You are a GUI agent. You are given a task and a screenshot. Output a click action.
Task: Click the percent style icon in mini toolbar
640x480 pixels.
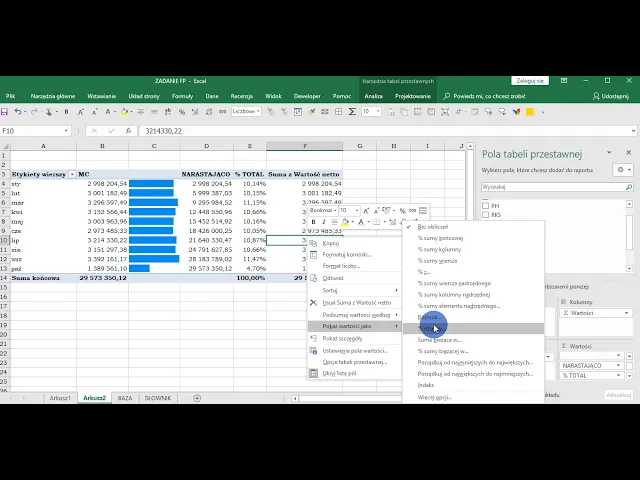click(402, 211)
